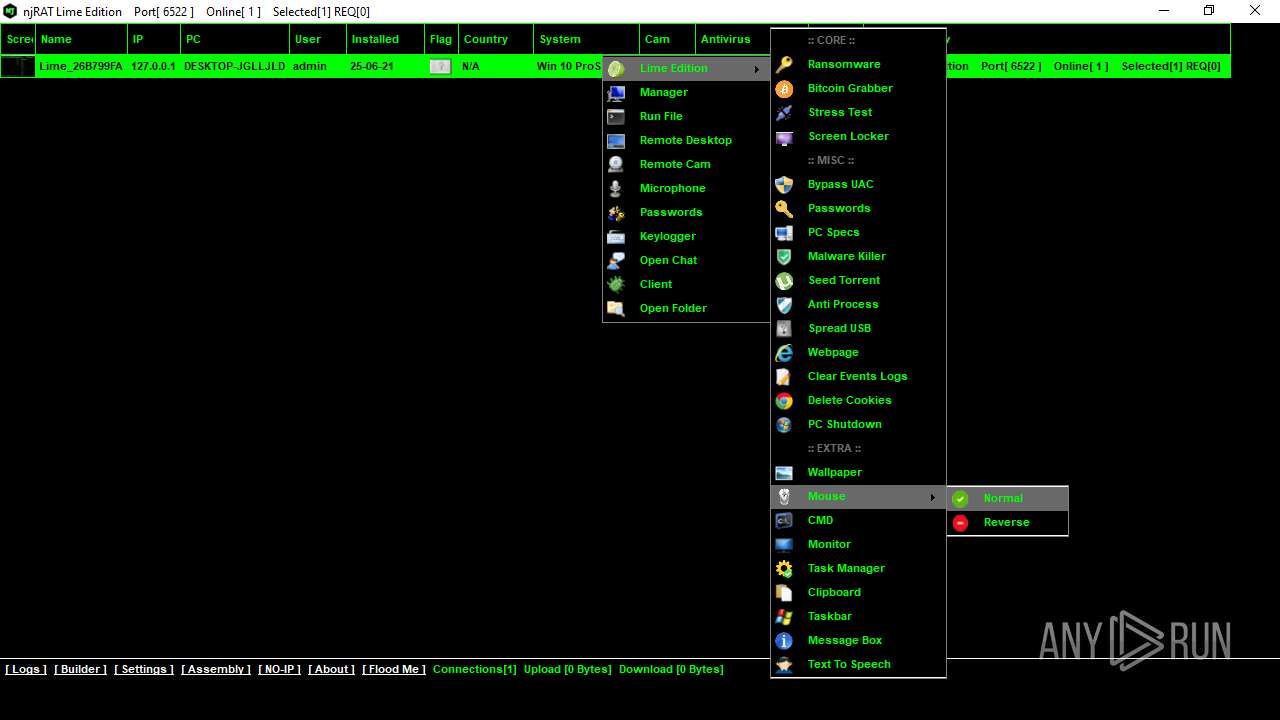Open the Assembly link

coord(216,669)
